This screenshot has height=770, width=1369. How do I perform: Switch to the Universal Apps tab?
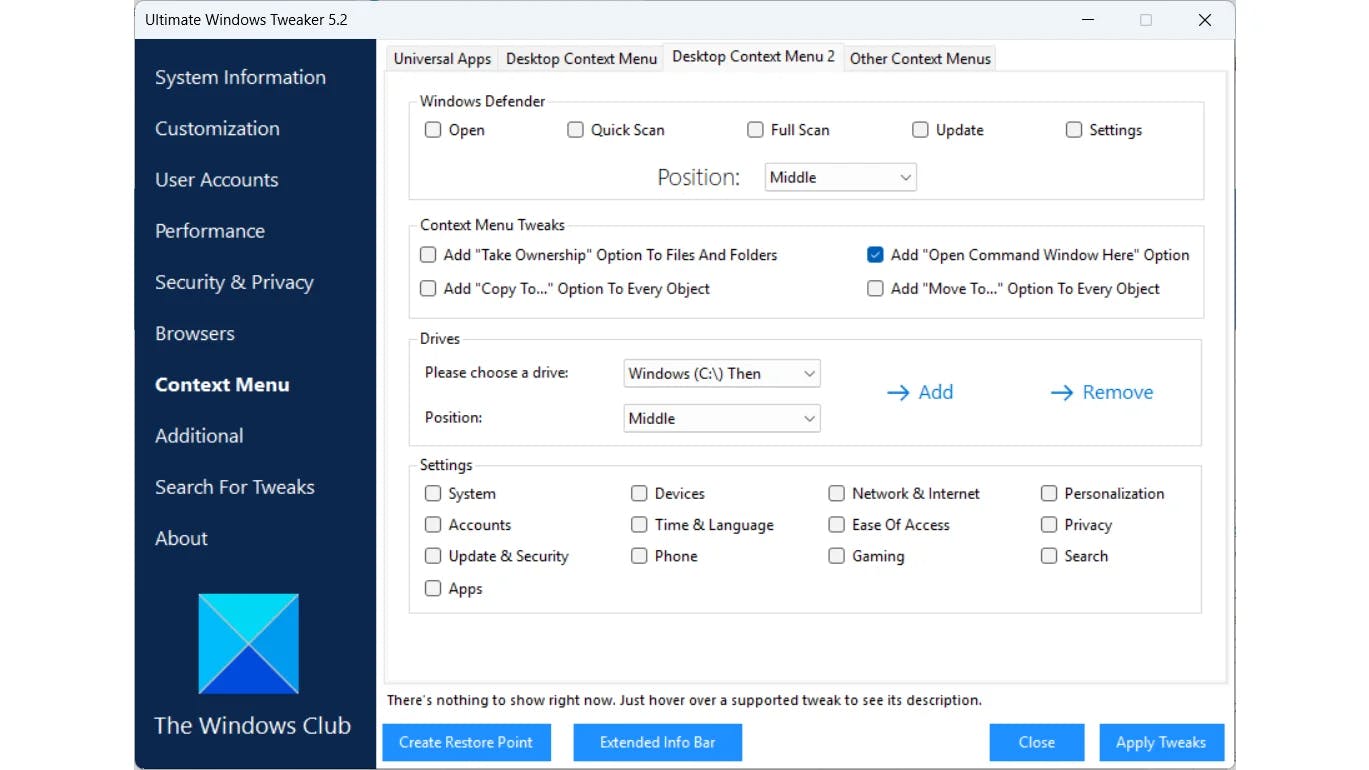pyautogui.click(x=442, y=59)
